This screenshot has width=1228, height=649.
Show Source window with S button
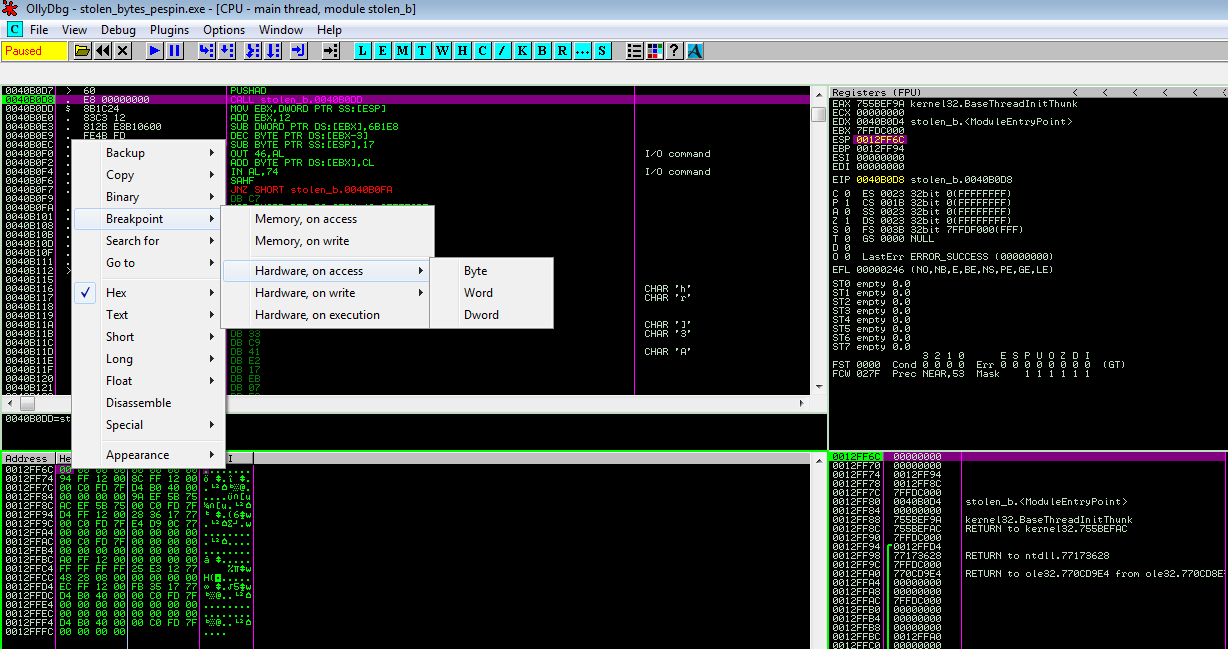pyautogui.click(x=601, y=50)
